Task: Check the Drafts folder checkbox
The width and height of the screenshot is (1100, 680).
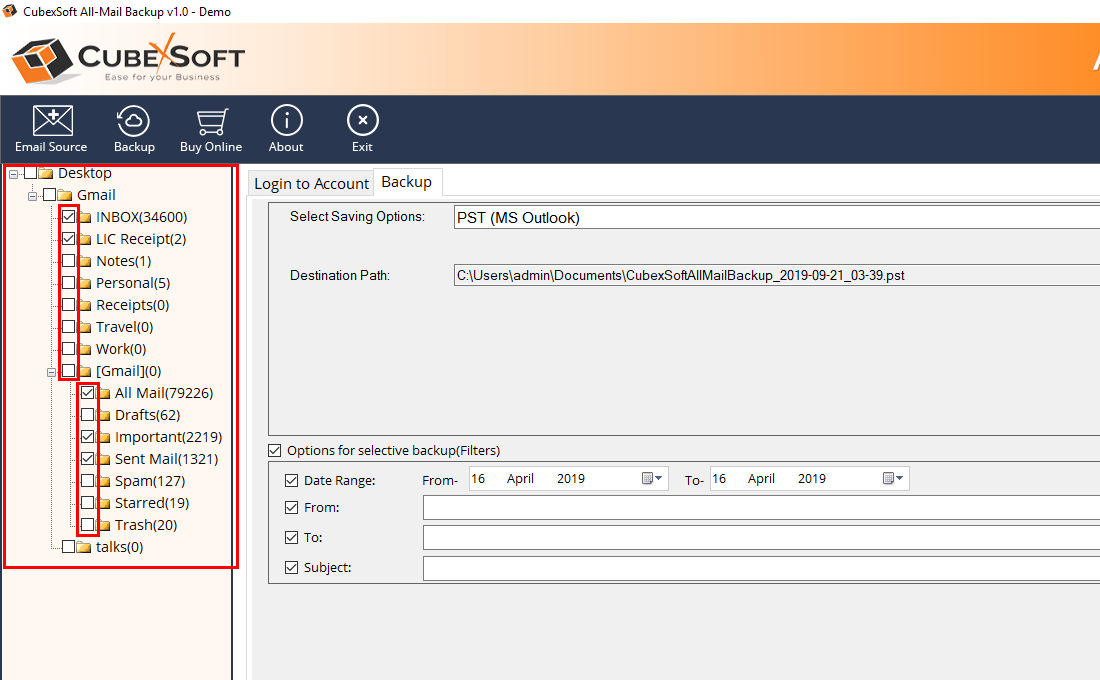Action: [87, 415]
